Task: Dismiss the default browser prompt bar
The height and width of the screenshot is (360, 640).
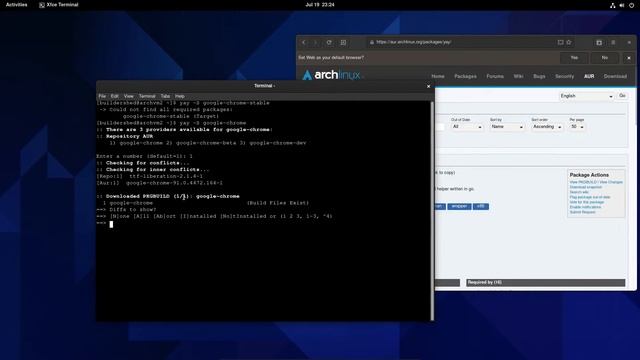Action: pos(629,58)
